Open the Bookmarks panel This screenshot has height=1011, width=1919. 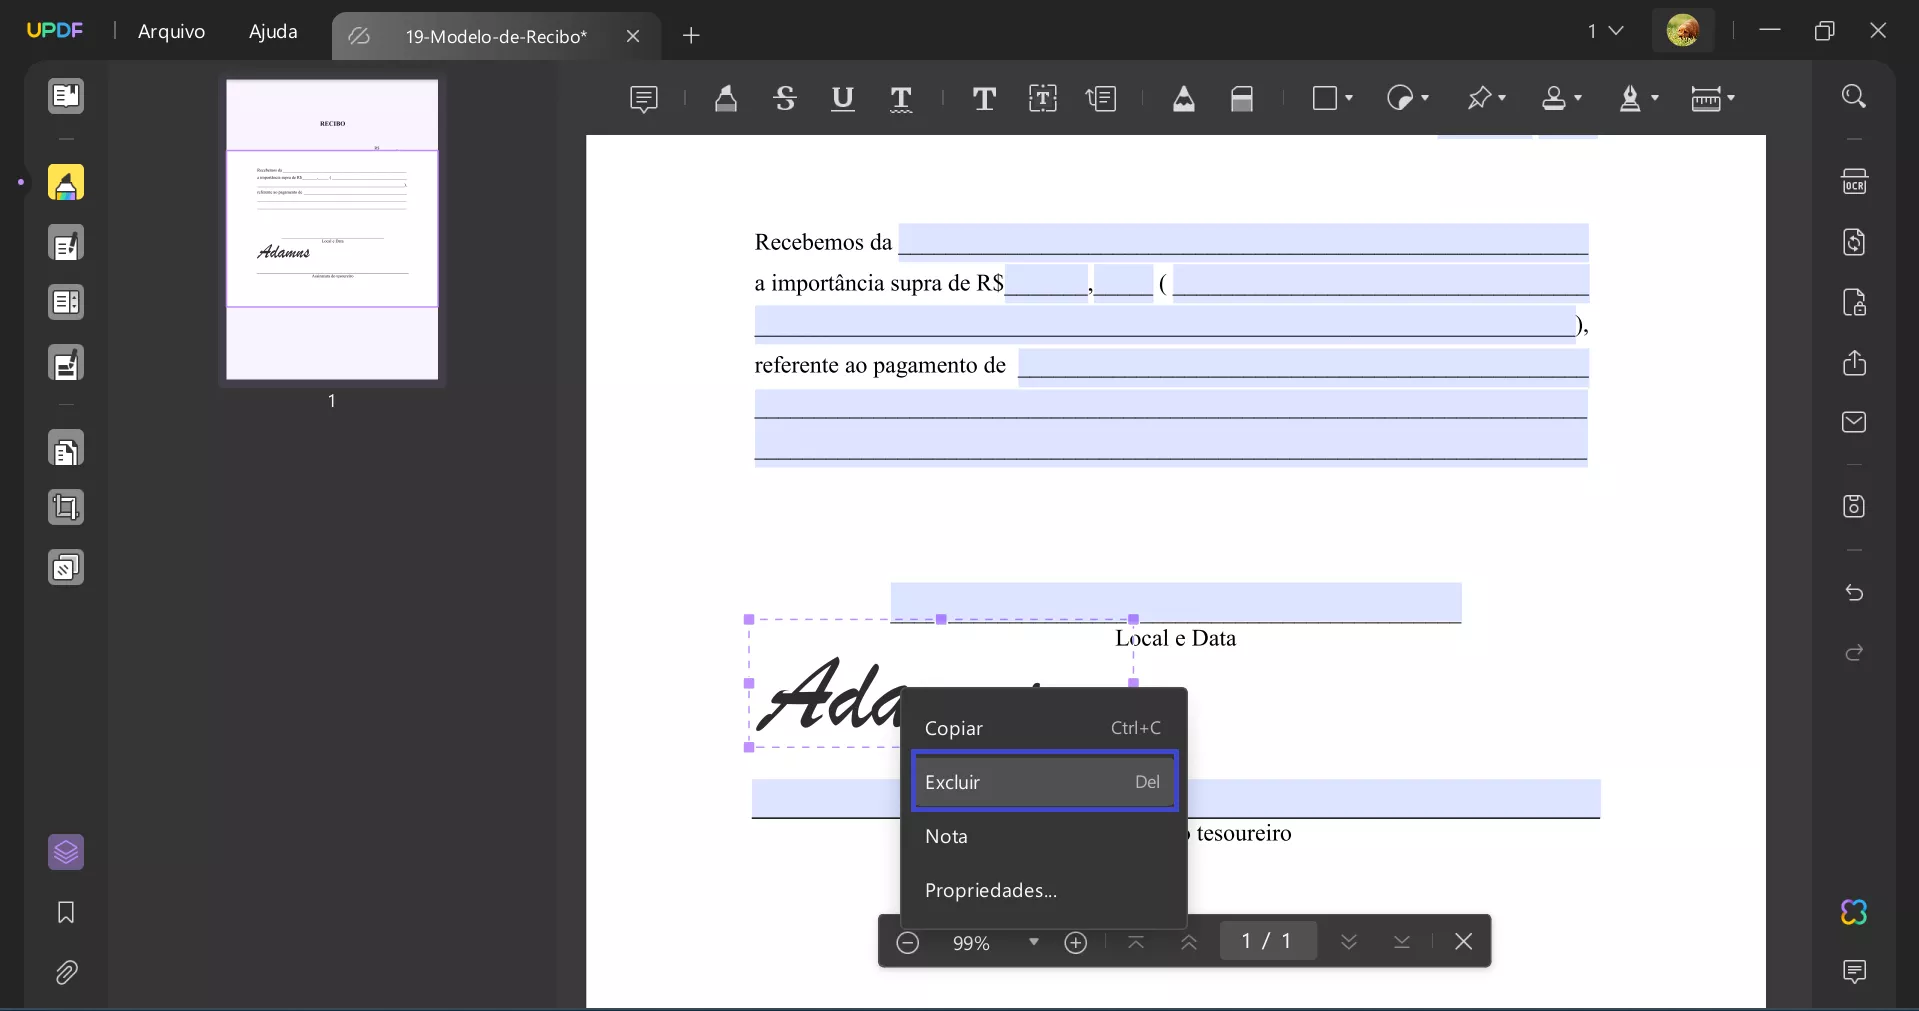[66, 912]
